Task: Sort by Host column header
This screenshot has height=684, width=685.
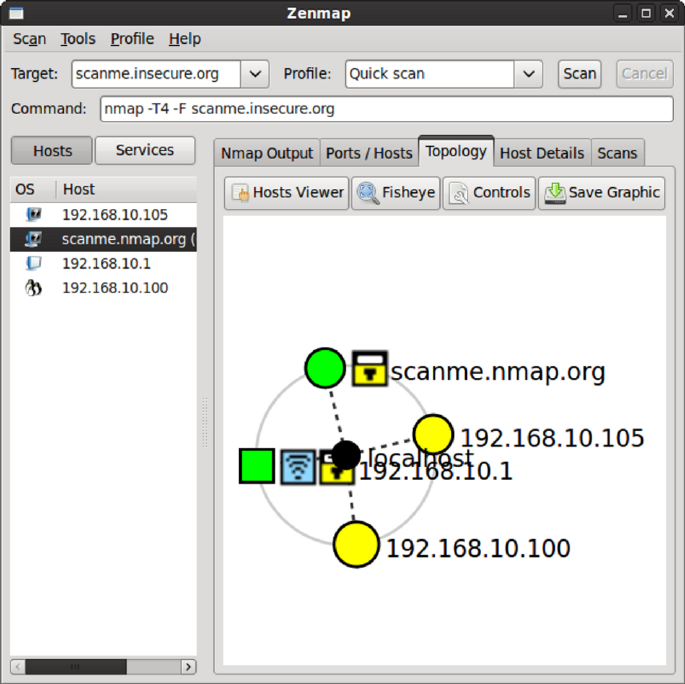Action: click(x=127, y=189)
